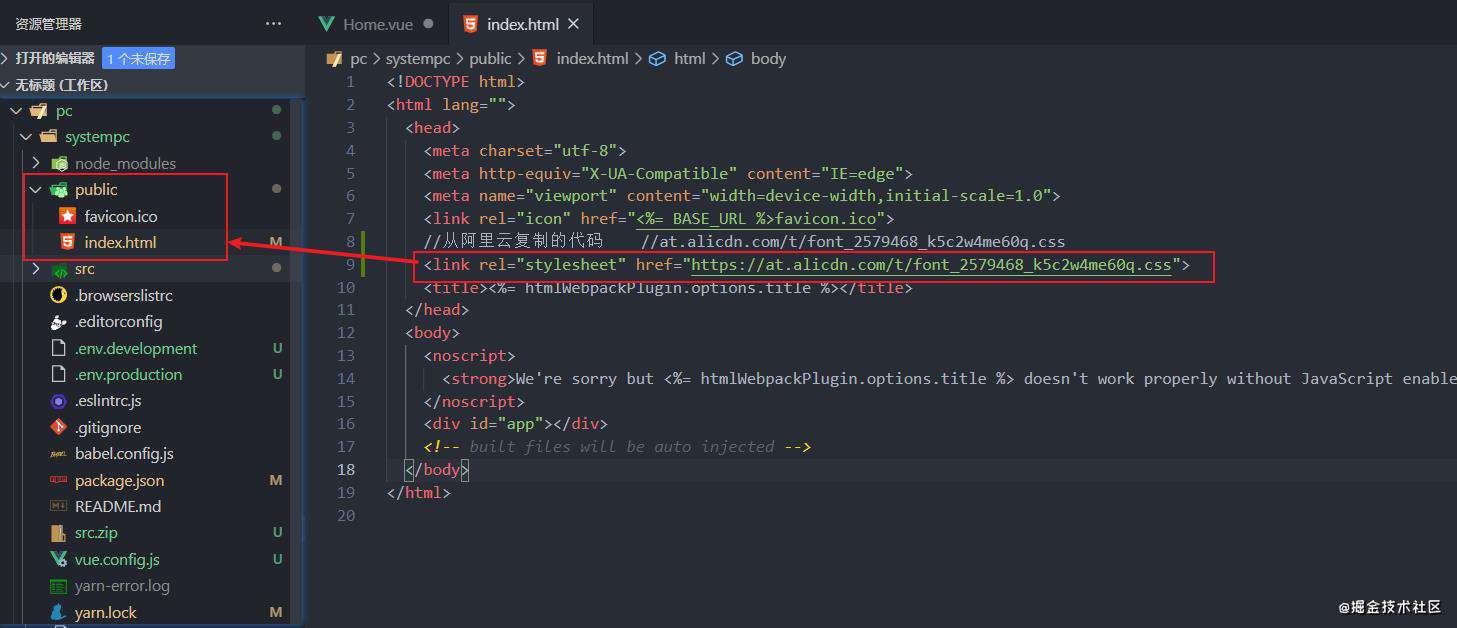Open the .gitignore file
The width and height of the screenshot is (1457, 628).
tap(108, 427)
